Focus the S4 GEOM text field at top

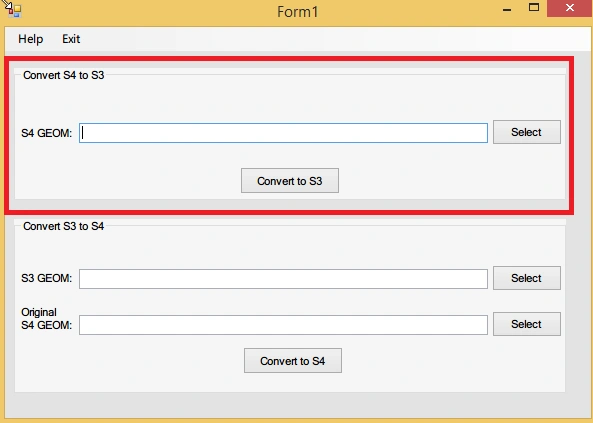coord(283,133)
